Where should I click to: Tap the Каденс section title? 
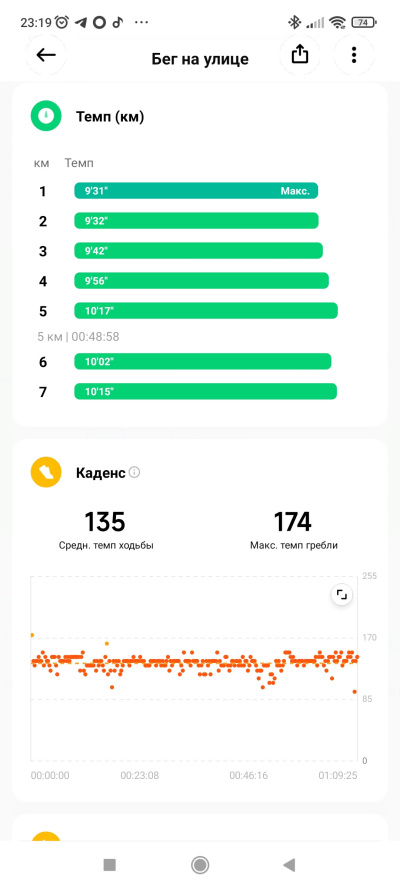pos(100,472)
